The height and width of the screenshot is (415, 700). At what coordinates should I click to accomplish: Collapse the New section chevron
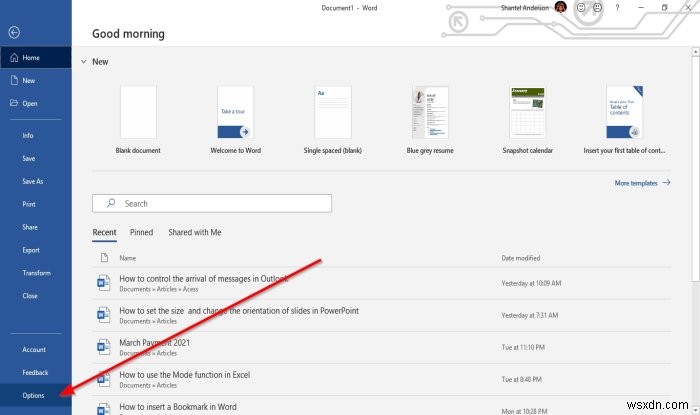click(83, 62)
